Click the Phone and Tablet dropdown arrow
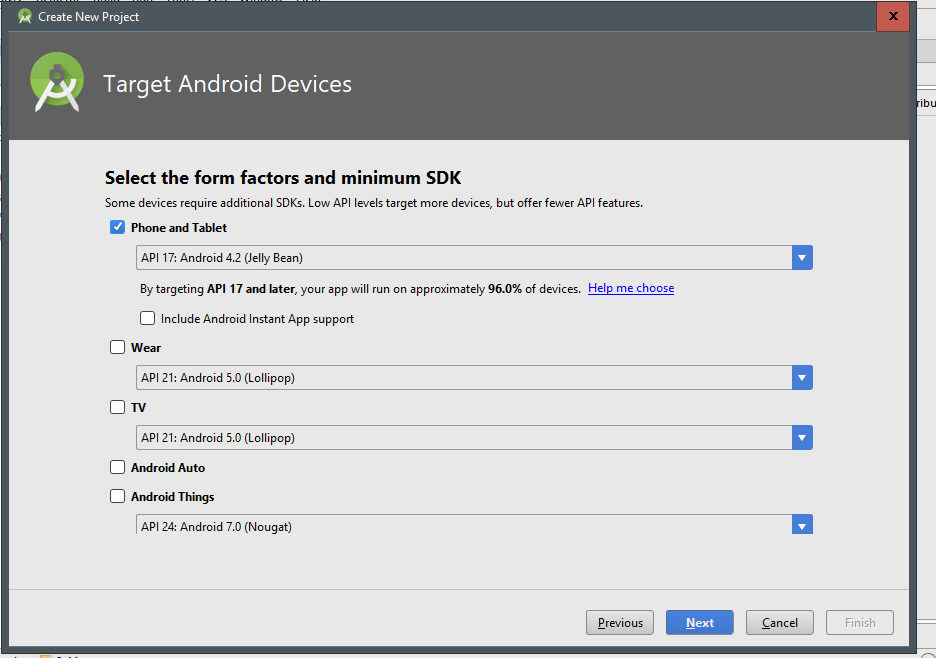The height and width of the screenshot is (658, 936). click(802, 258)
